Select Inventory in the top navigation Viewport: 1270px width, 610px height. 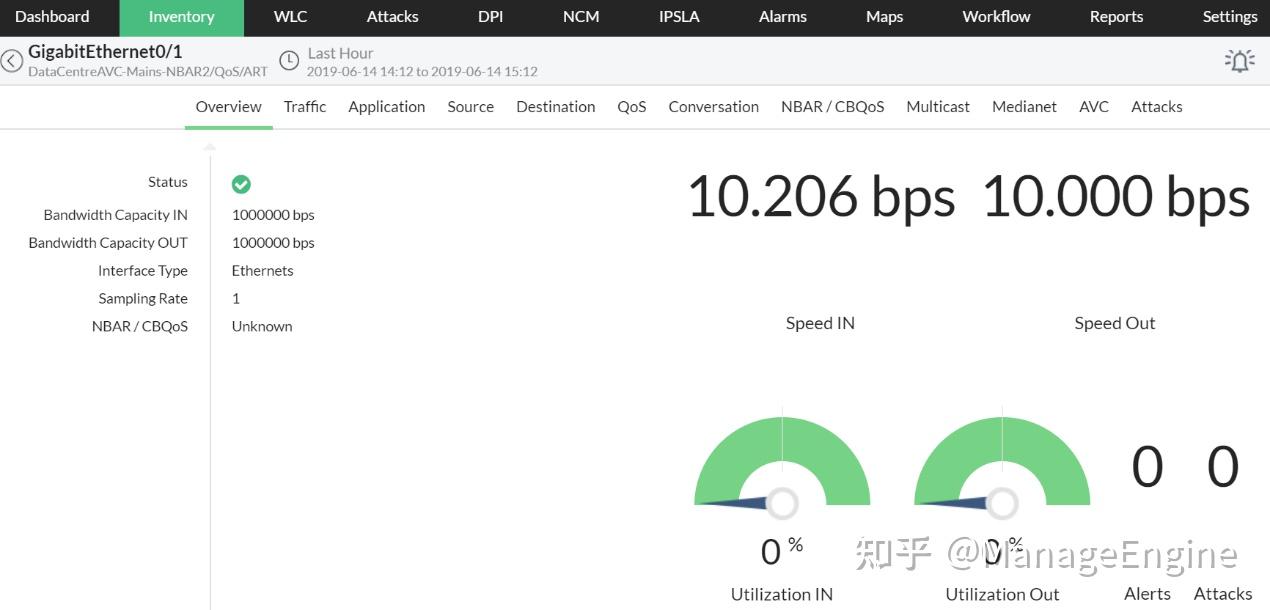(x=181, y=16)
